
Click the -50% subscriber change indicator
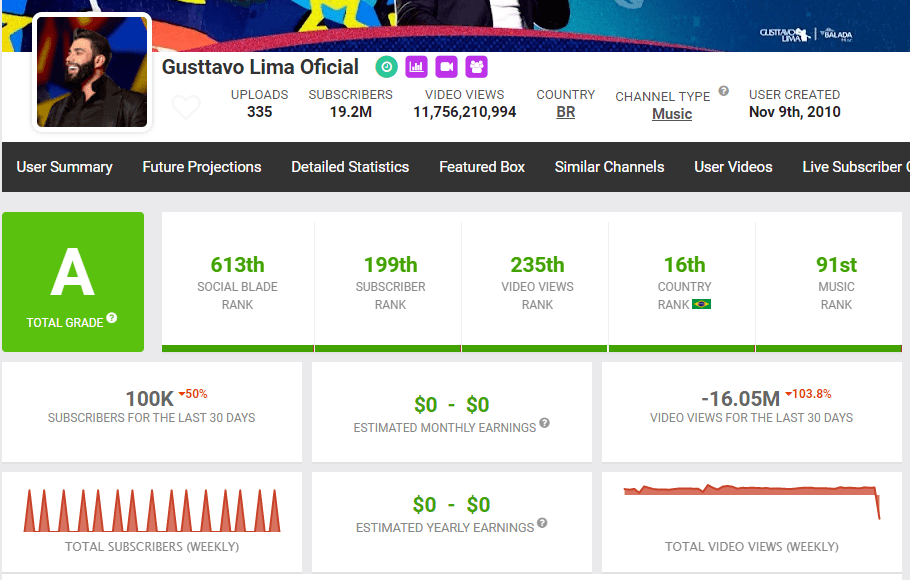[193, 394]
